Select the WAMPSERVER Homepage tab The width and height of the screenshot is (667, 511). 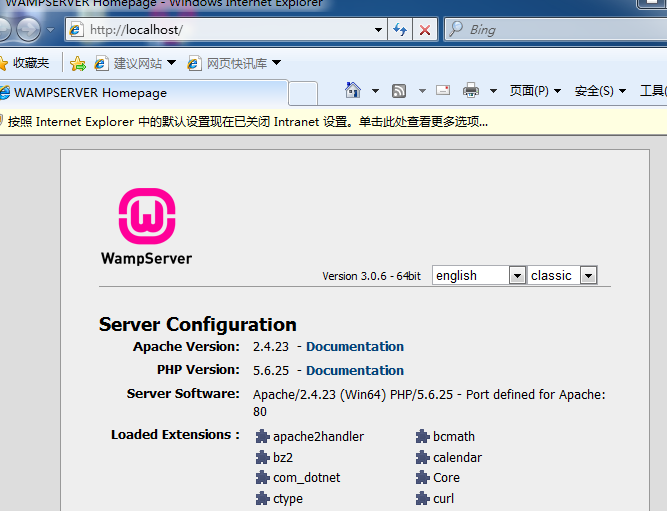pyautogui.click(x=144, y=93)
